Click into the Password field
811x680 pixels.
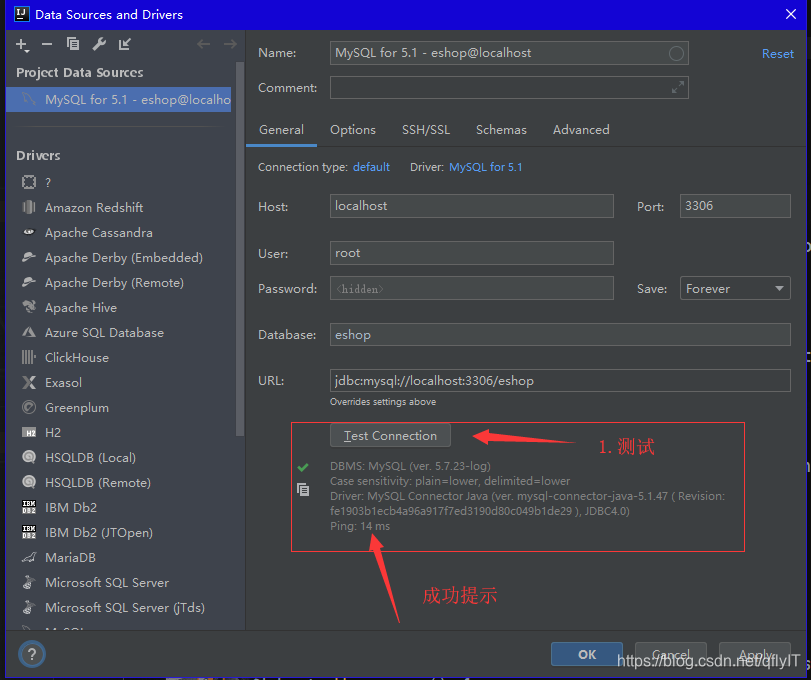point(472,288)
